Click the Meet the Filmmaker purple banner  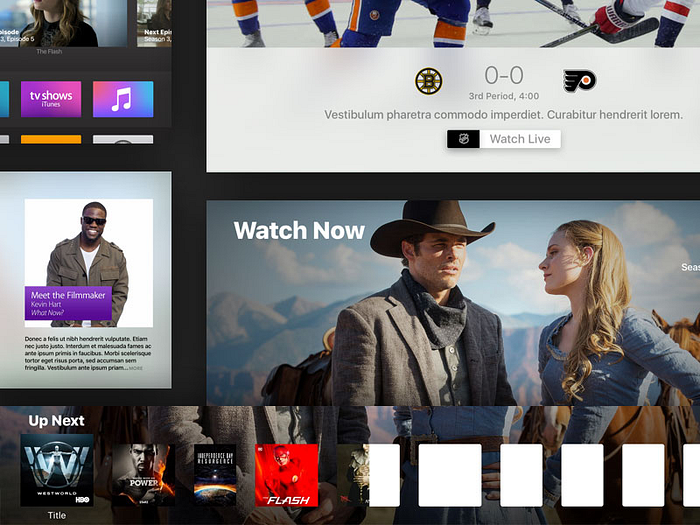click(68, 303)
